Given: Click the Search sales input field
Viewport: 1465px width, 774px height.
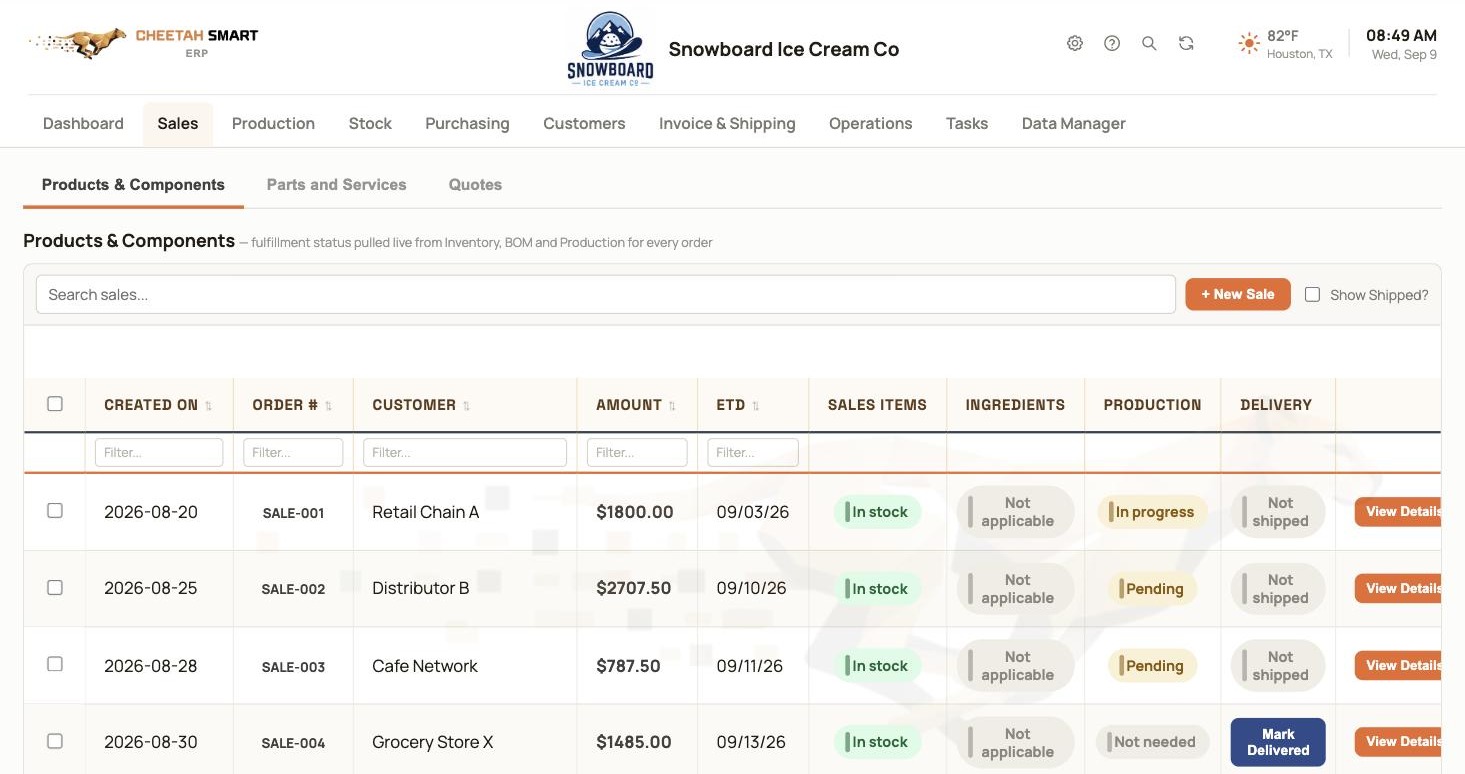Looking at the screenshot, I should [606, 294].
